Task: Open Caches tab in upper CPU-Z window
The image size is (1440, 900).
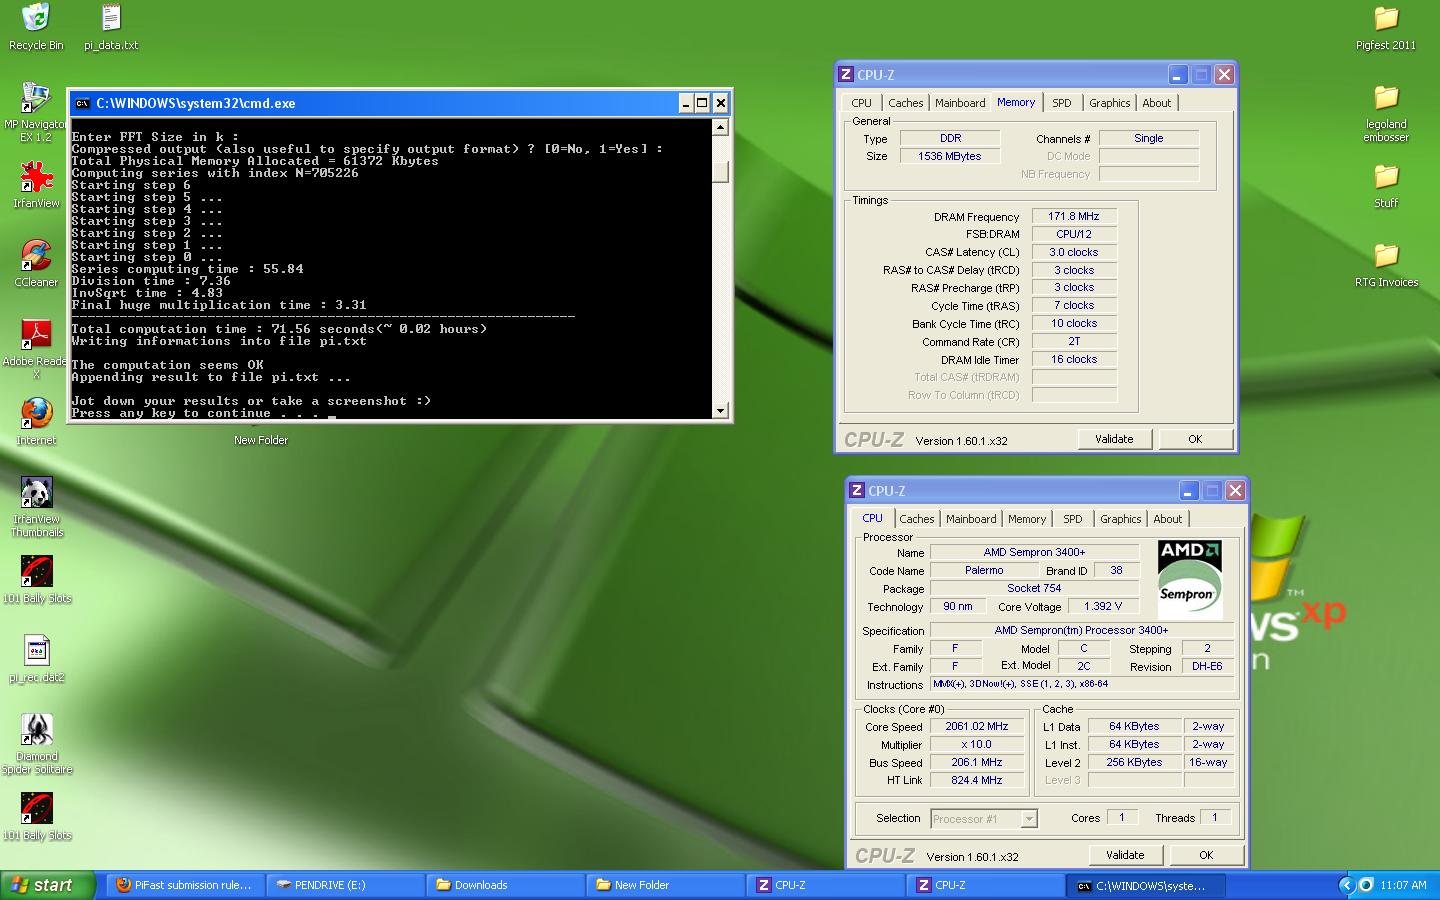Action: point(905,103)
